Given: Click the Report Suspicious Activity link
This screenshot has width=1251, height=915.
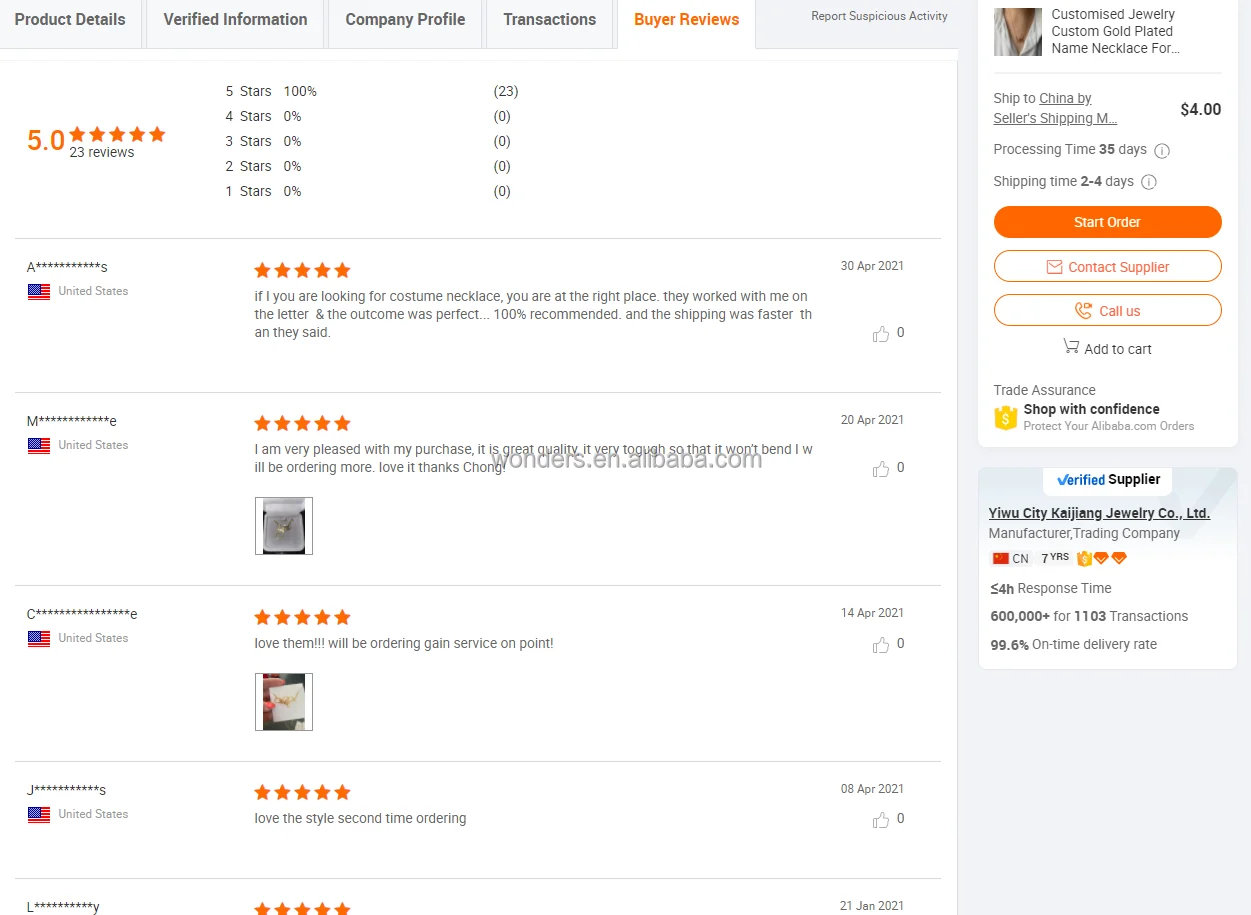Looking at the screenshot, I should click(879, 16).
